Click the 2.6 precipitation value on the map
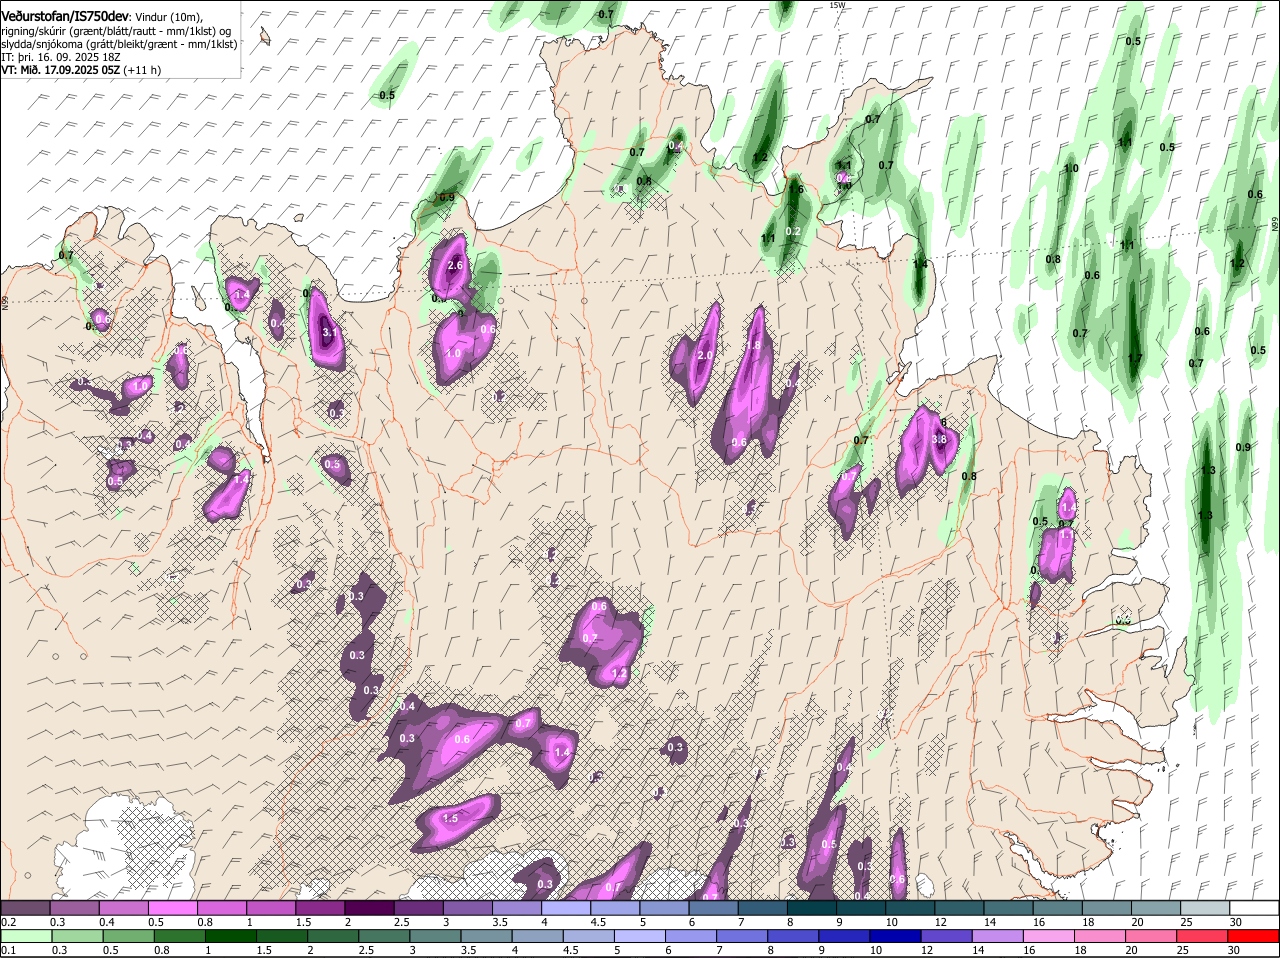This screenshot has height=958, width=1280. tap(455, 265)
